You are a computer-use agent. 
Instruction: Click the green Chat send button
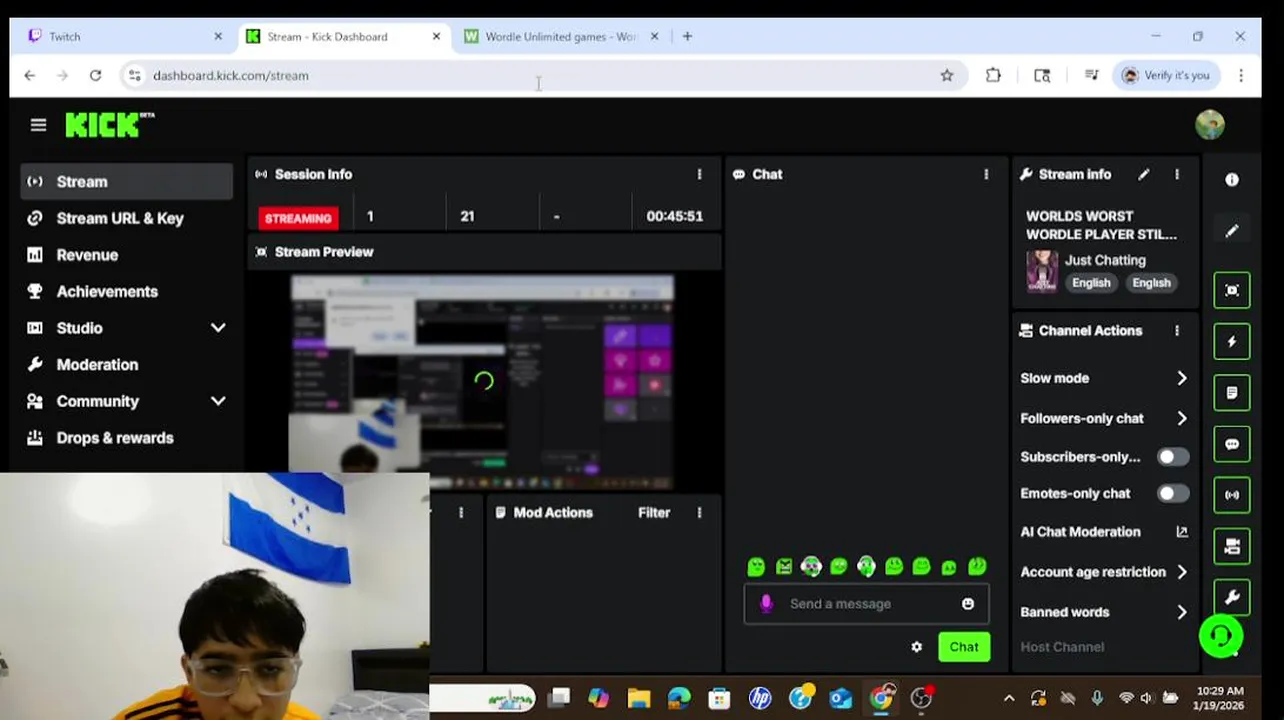coord(964,647)
